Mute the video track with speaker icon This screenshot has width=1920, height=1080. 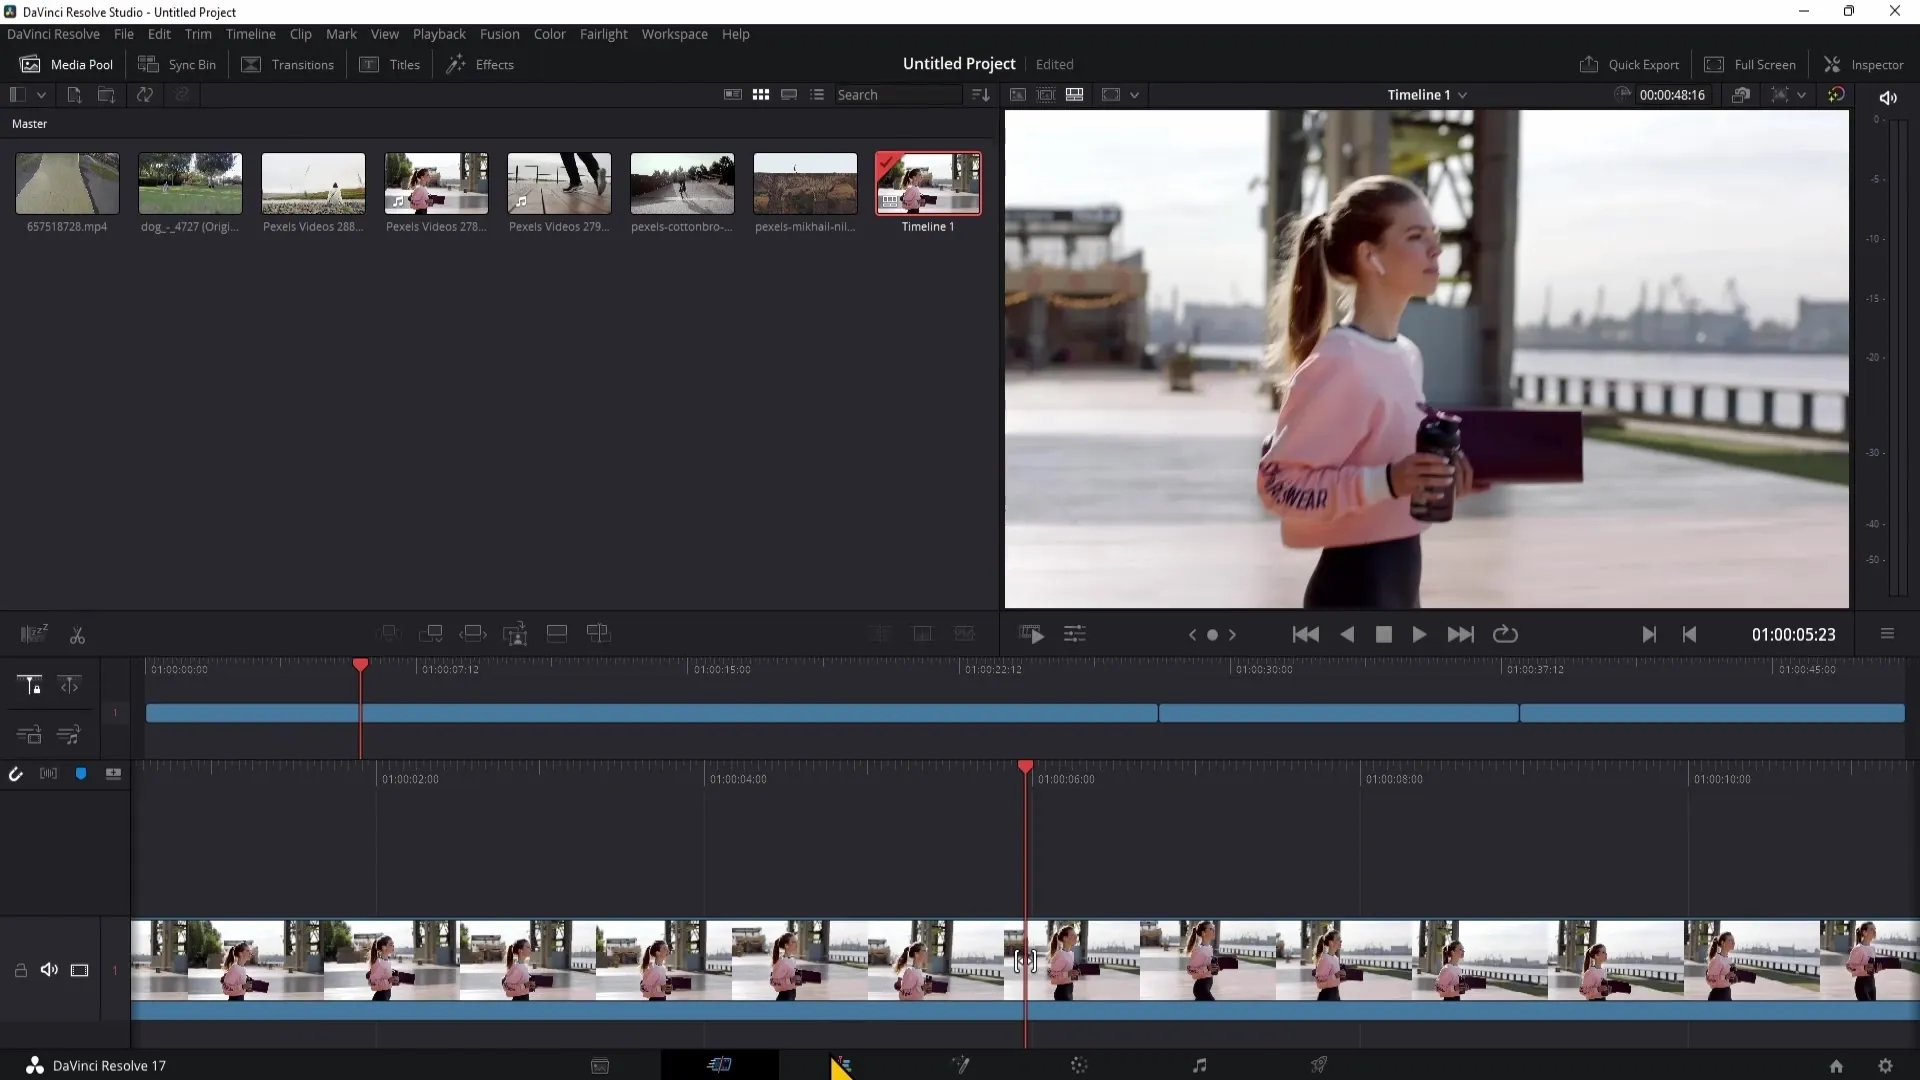click(49, 969)
